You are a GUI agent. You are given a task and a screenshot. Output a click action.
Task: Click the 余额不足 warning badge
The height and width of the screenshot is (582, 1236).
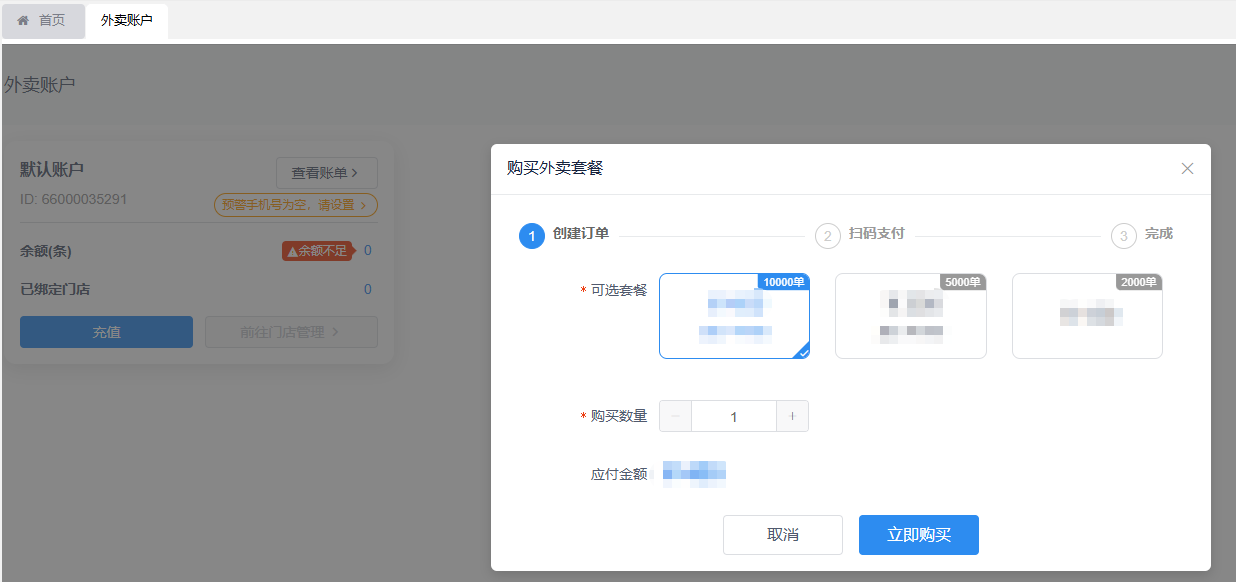pyautogui.click(x=317, y=251)
